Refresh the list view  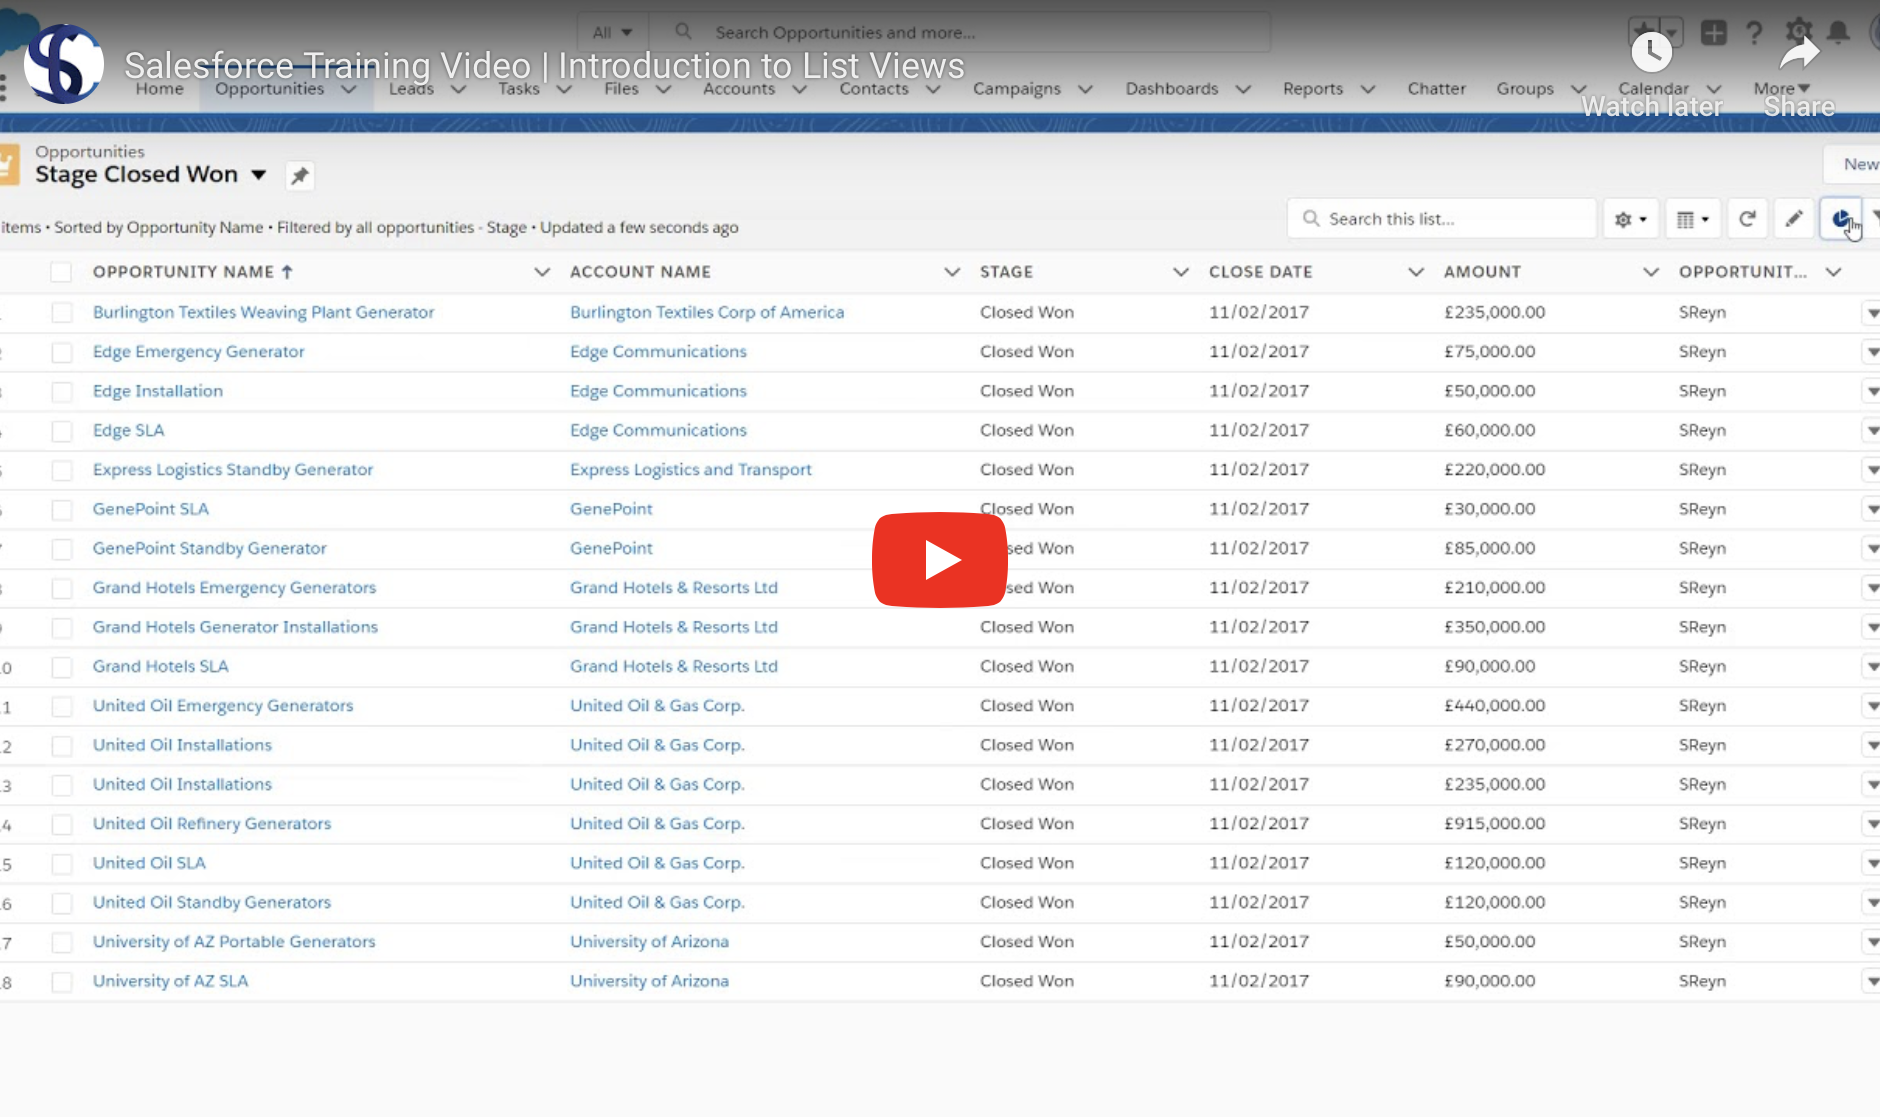click(x=1747, y=219)
